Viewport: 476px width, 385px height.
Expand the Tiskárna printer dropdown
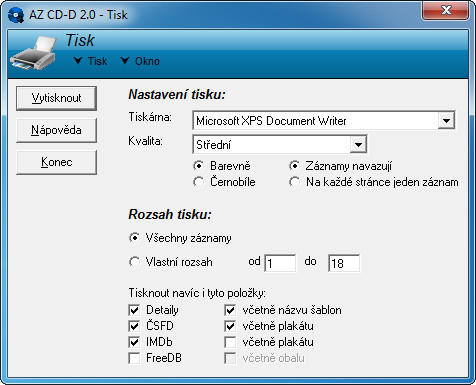[446, 120]
